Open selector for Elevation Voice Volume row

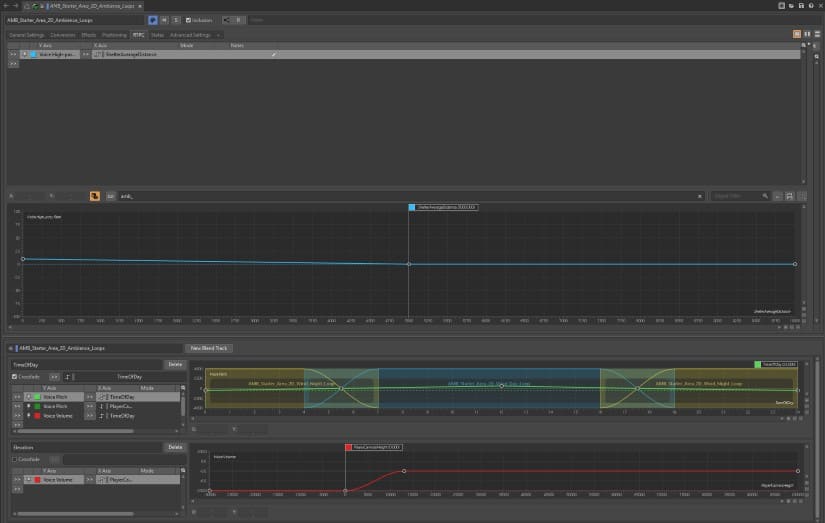(x=16, y=480)
